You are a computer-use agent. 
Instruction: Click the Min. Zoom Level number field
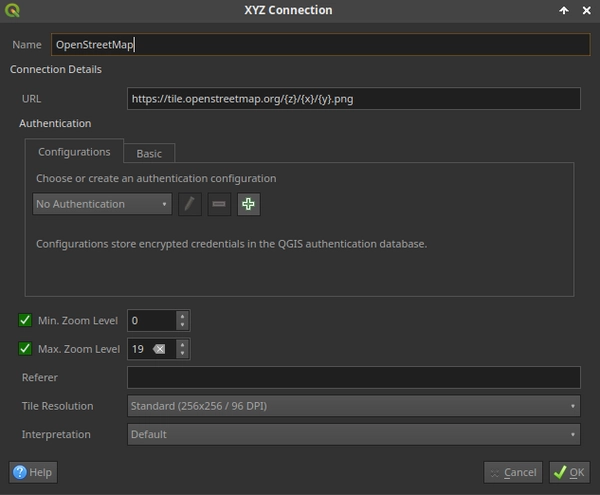click(x=152, y=320)
